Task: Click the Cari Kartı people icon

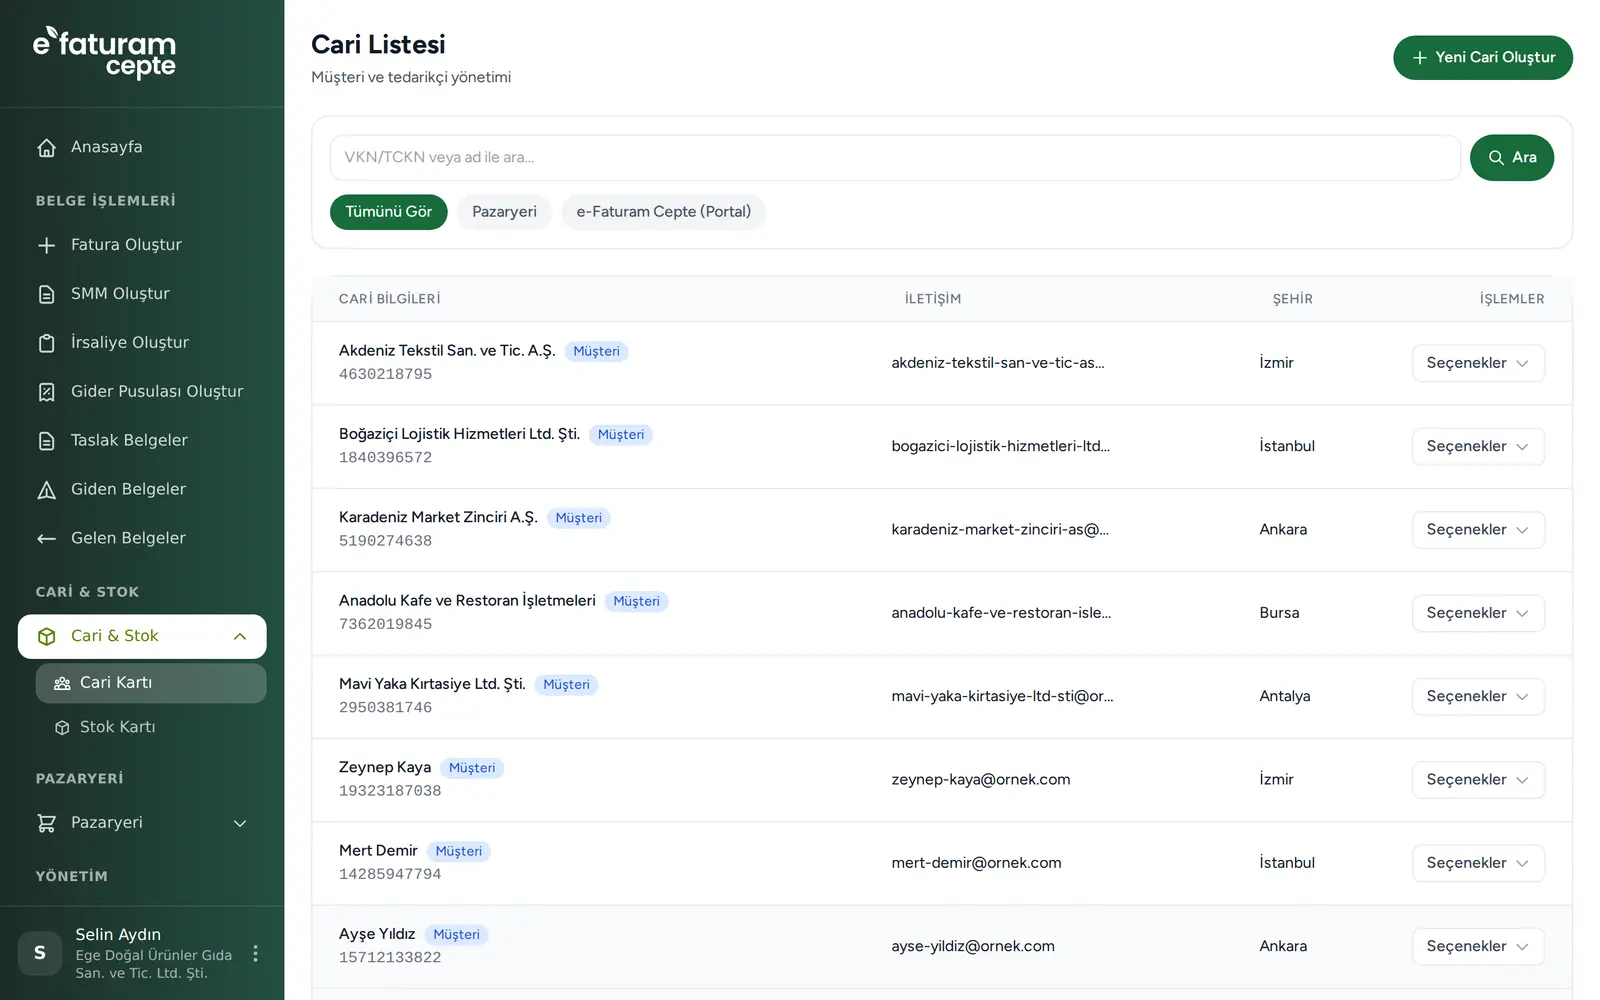Action: pos(62,684)
